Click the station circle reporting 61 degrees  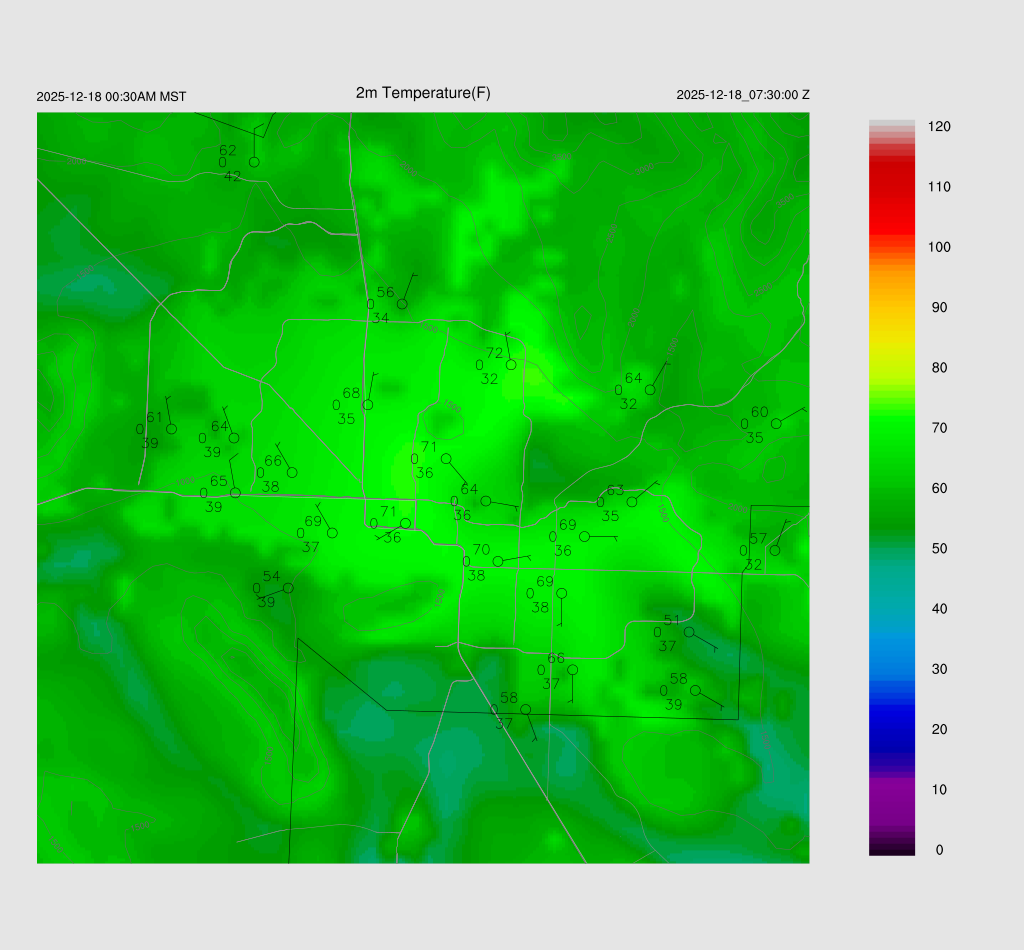(171, 429)
